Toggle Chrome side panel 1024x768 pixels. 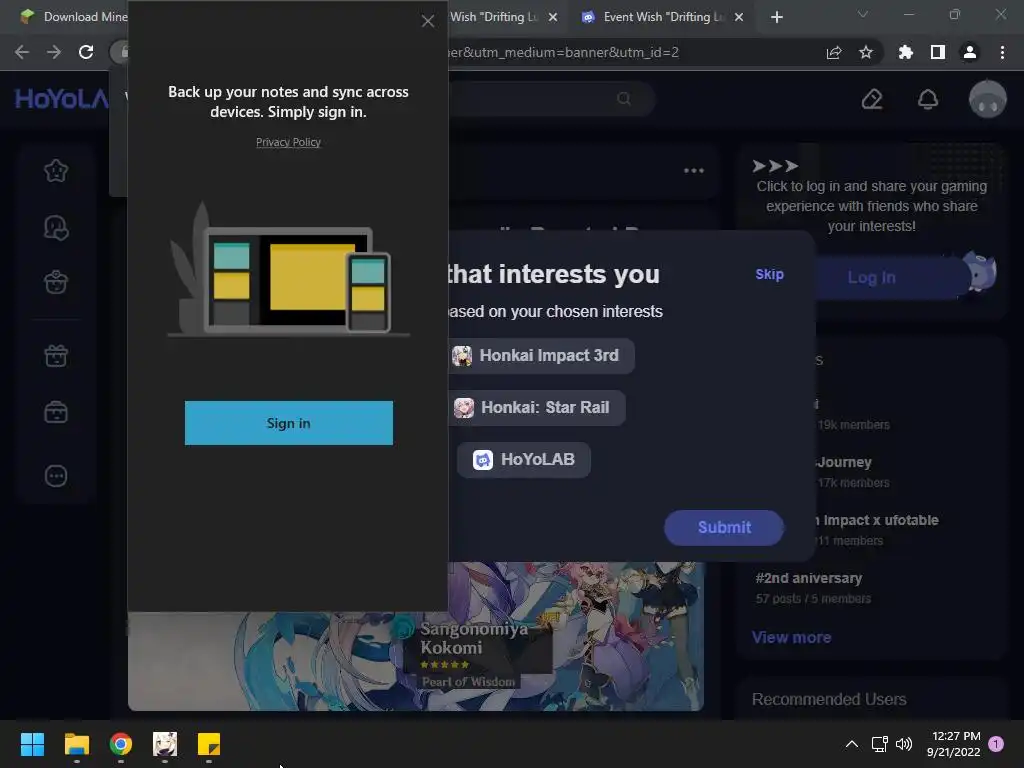tap(938, 52)
